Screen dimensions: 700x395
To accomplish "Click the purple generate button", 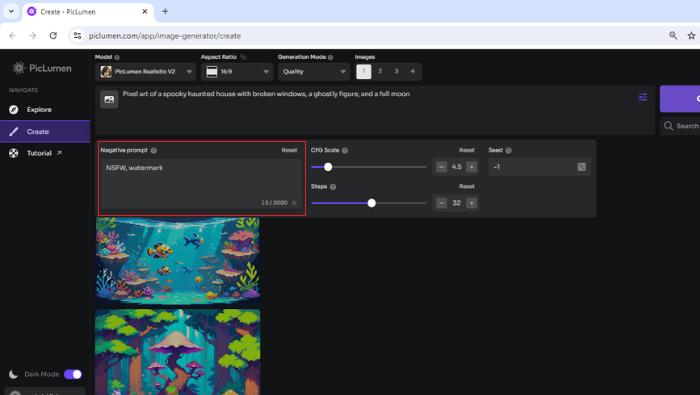I will point(680,99).
